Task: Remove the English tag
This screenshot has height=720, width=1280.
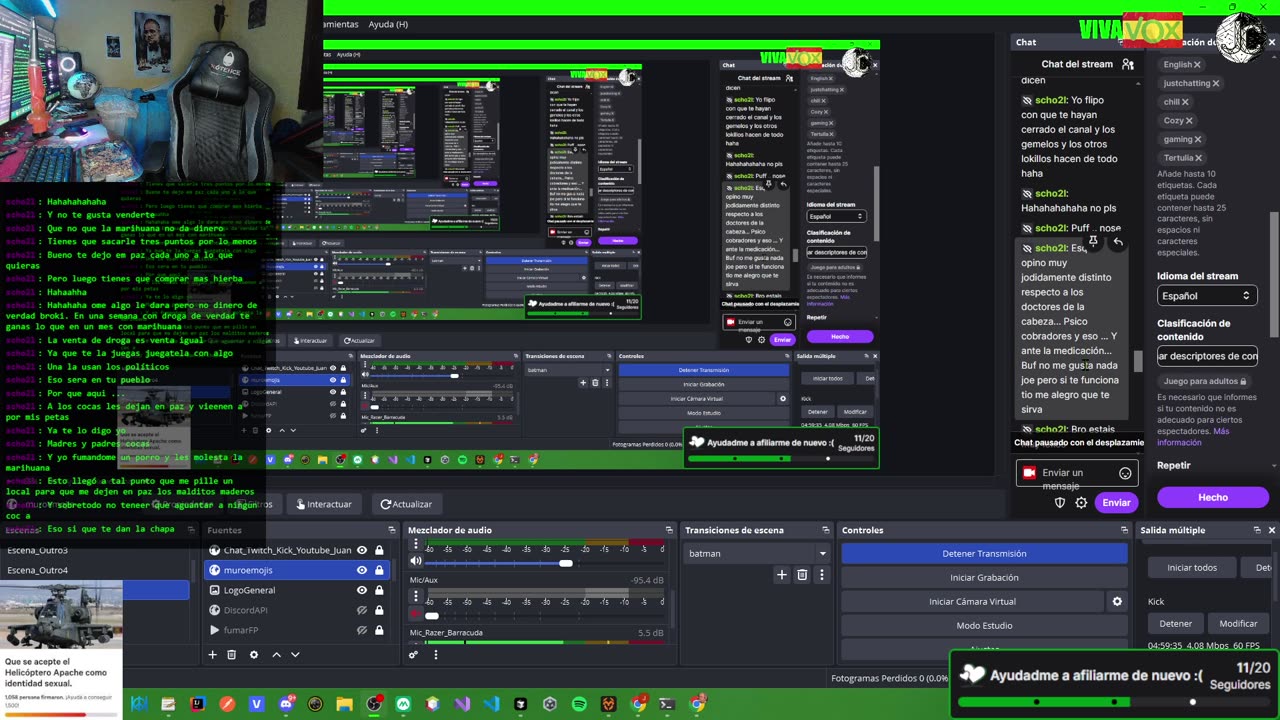Action: click(1197, 64)
